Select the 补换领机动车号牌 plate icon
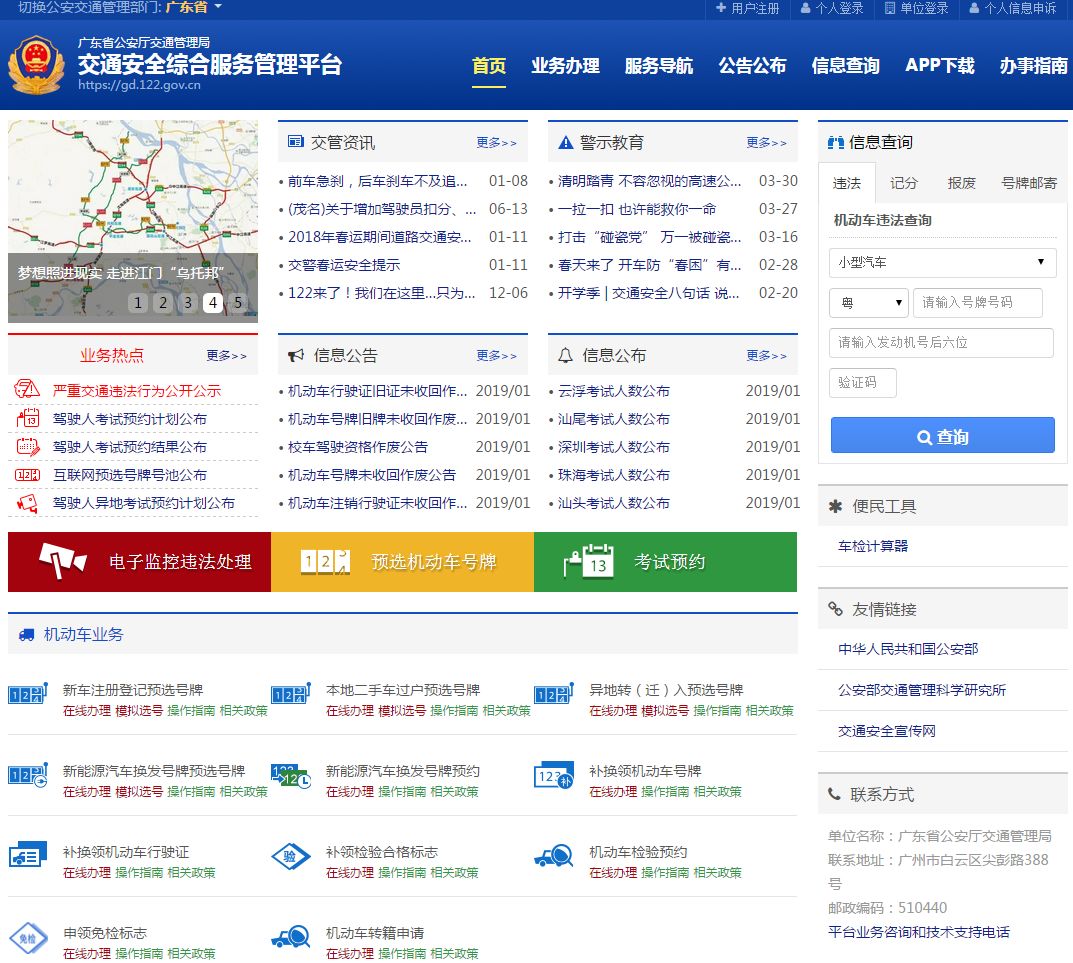The image size is (1073, 963). pyautogui.click(x=554, y=772)
